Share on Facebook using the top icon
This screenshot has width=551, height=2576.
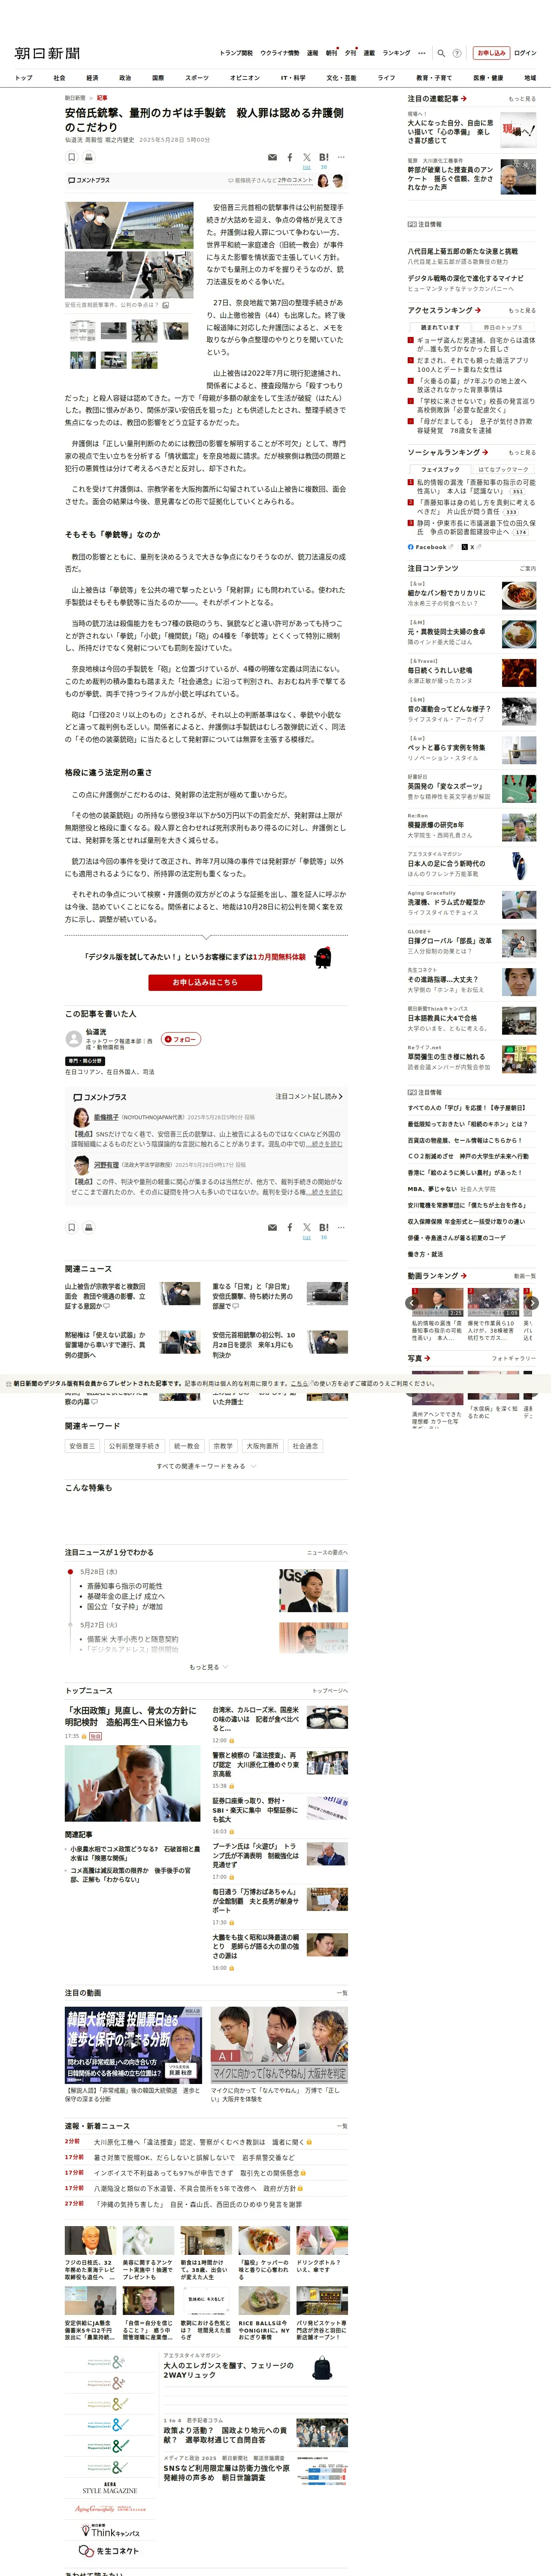(x=290, y=157)
